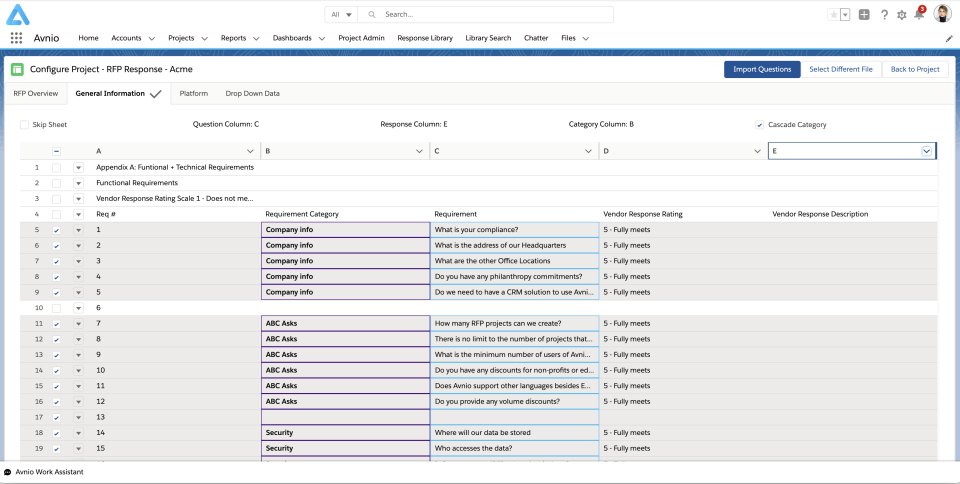960x484 pixels.
Task: Select 'How many RFP projects can we create?' cell
Action: click(x=514, y=324)
